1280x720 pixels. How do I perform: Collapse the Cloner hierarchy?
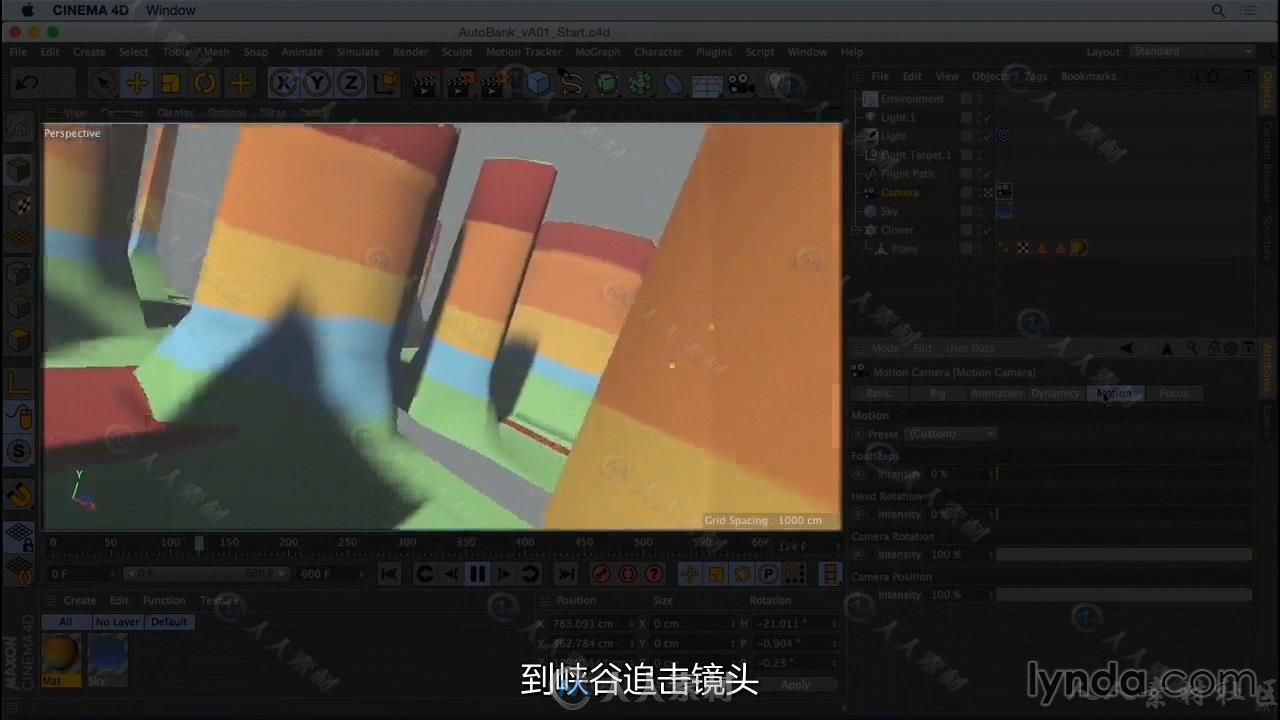[x=856, y=230]
